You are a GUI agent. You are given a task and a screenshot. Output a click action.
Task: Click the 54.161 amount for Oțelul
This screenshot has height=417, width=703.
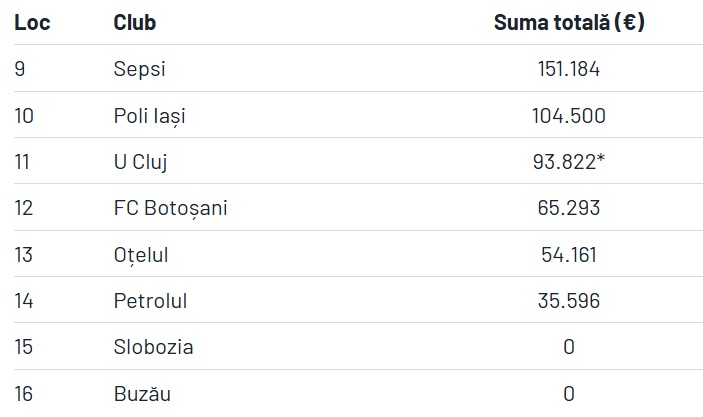(x=569, y=255)
